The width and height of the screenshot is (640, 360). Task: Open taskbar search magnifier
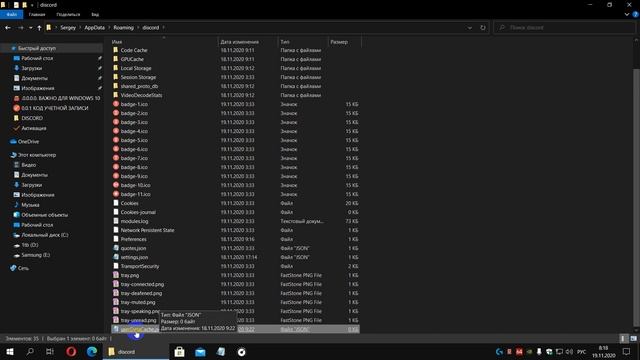30,351
